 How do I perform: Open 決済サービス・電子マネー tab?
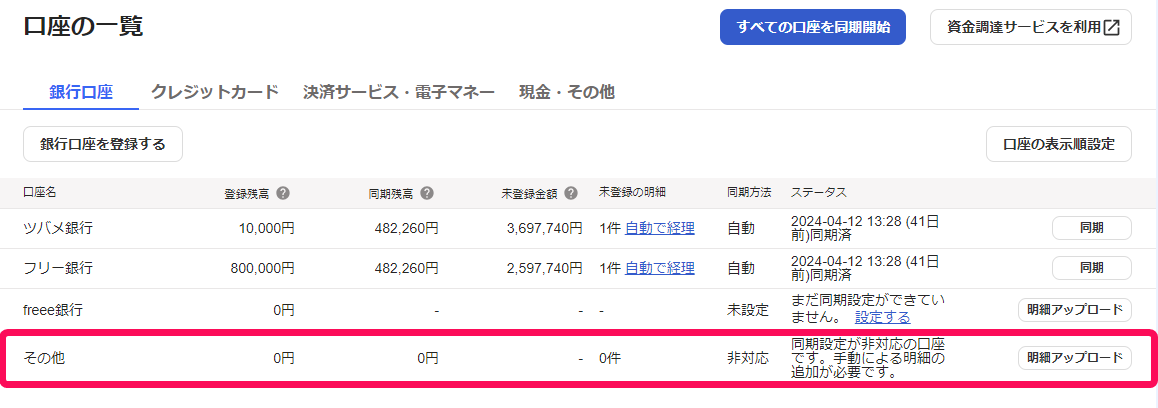tap(399, 92)
